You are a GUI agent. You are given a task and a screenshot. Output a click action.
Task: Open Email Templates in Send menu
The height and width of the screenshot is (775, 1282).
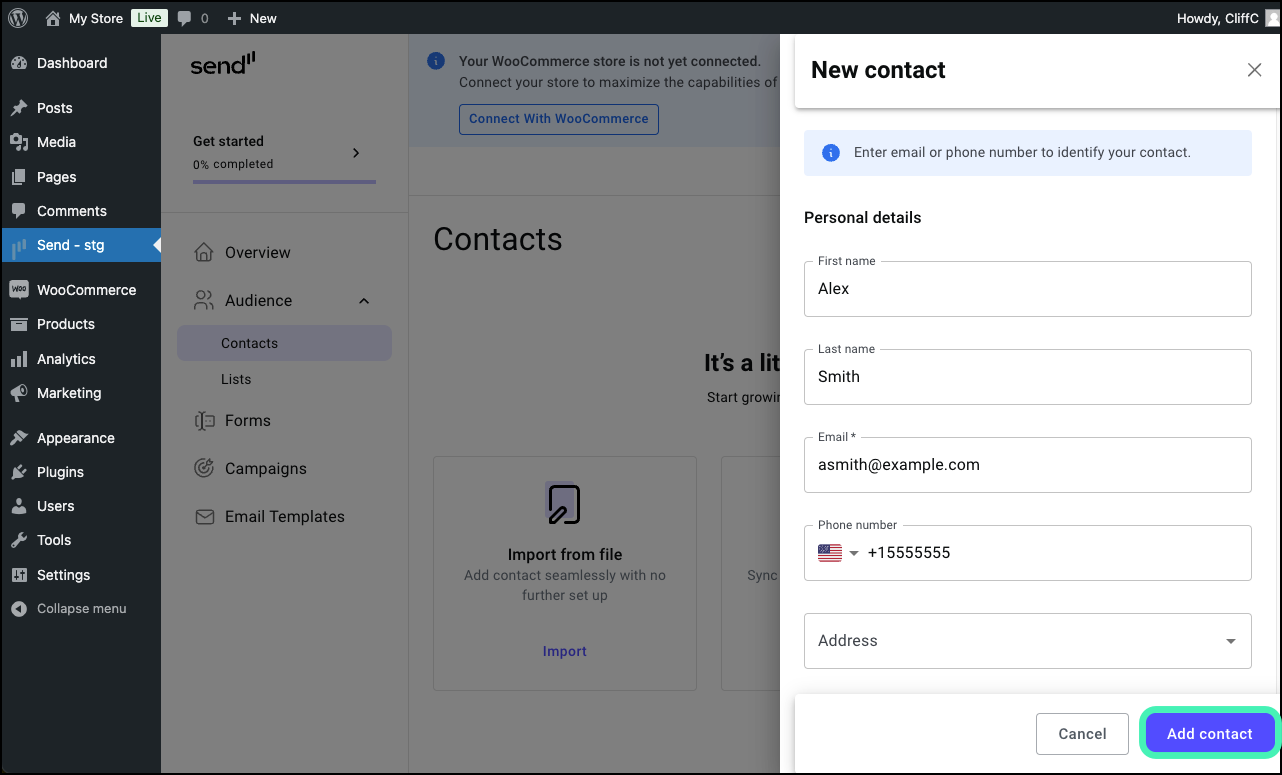[284, 517]
